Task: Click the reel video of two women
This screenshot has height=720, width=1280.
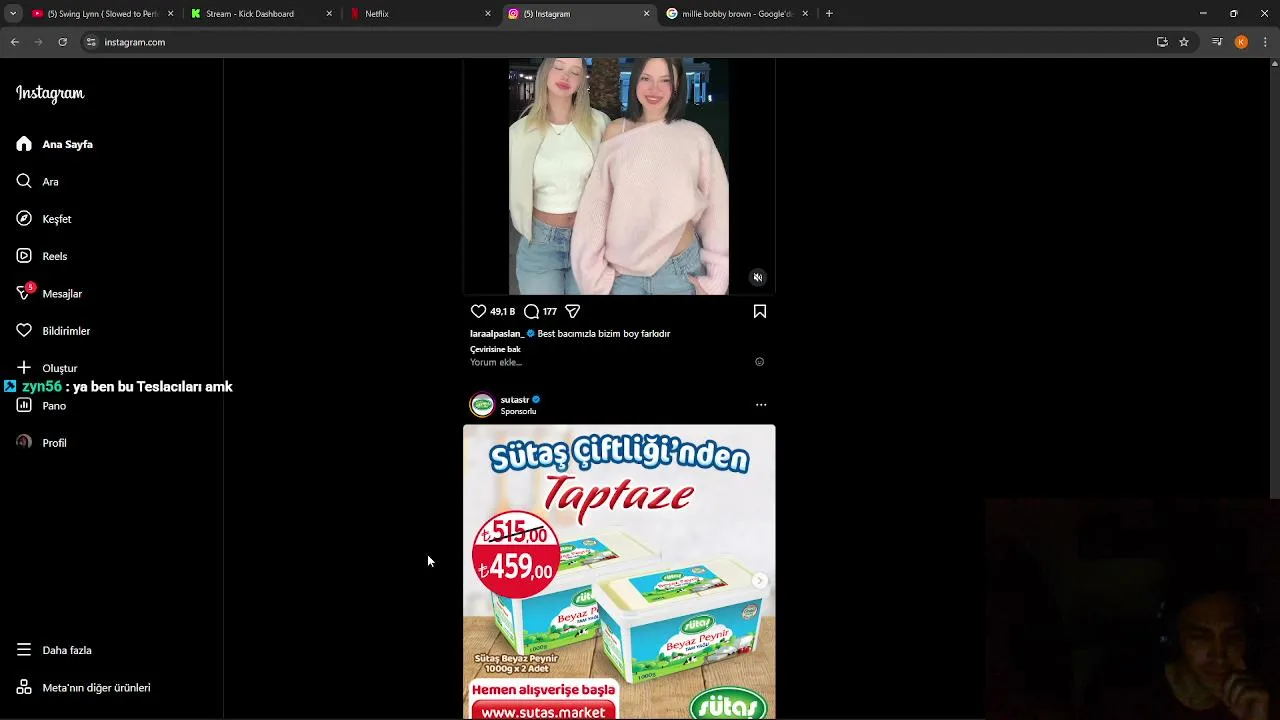Action: pyautogui.click(x=619, y=176)
